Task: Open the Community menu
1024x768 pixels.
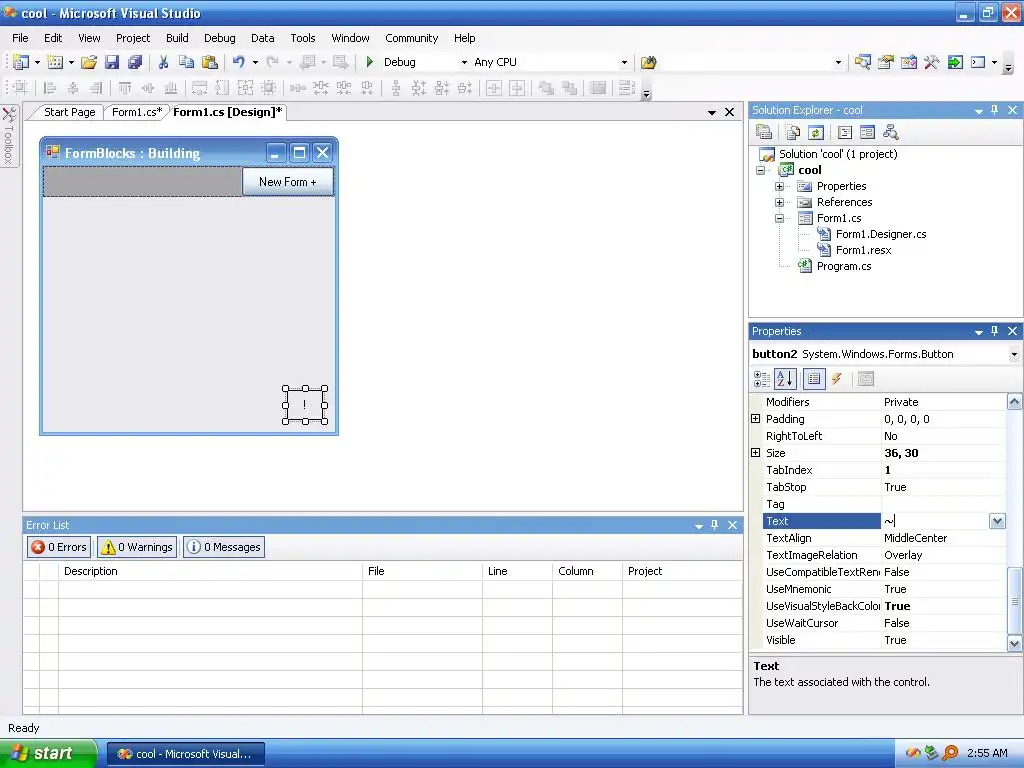Action: click(x=411, y=38)
